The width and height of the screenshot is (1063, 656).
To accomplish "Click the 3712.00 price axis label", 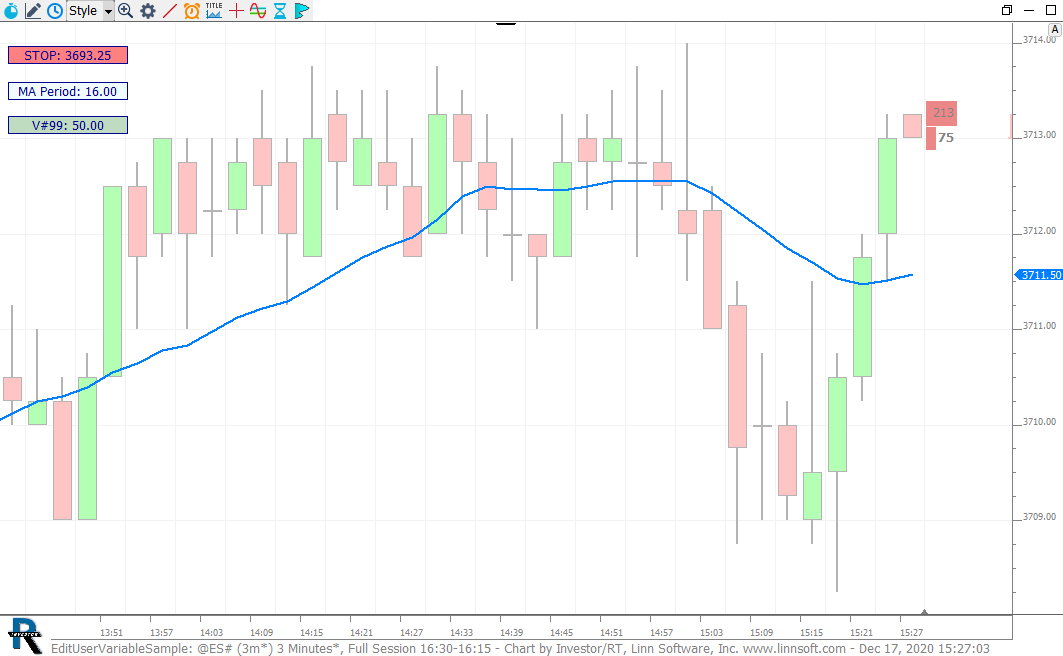I will tap(1039, 230).
